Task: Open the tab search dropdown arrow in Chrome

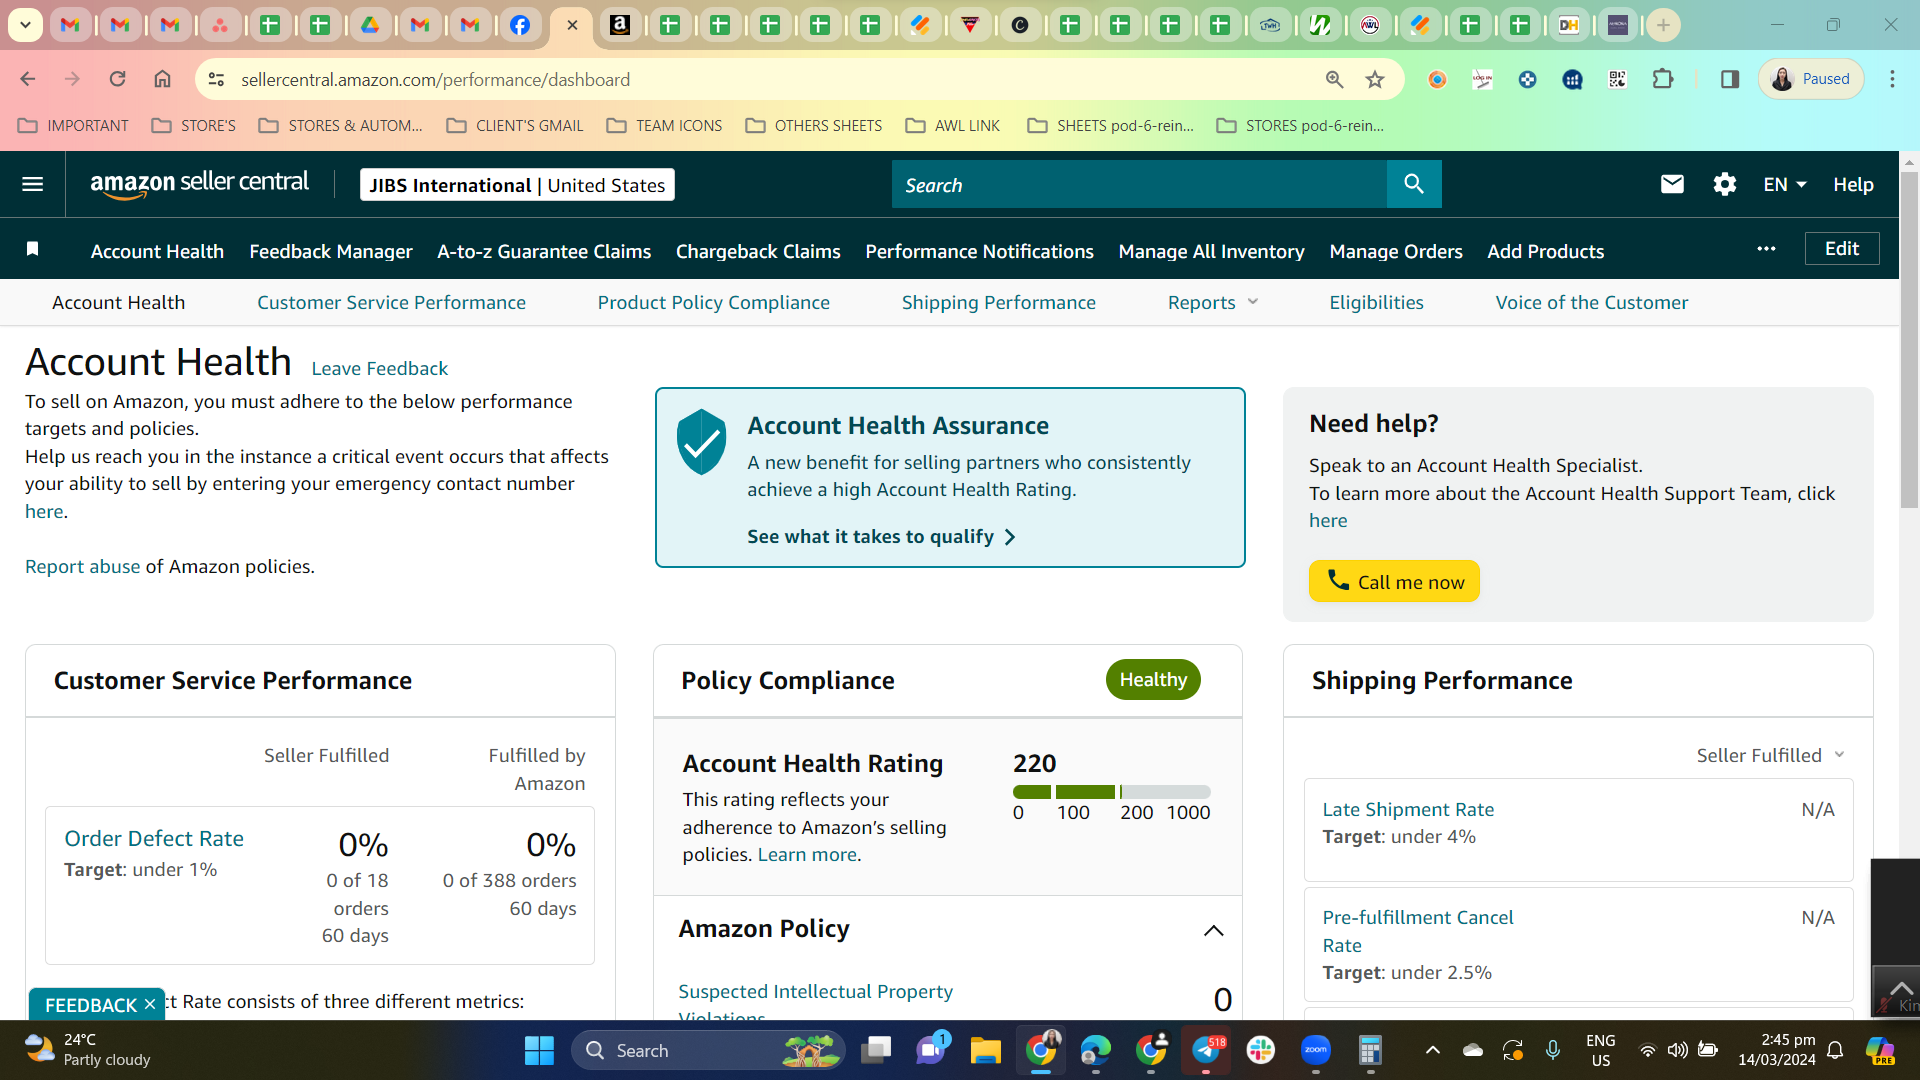Action: pyautogui.click(x=25, y=25)
